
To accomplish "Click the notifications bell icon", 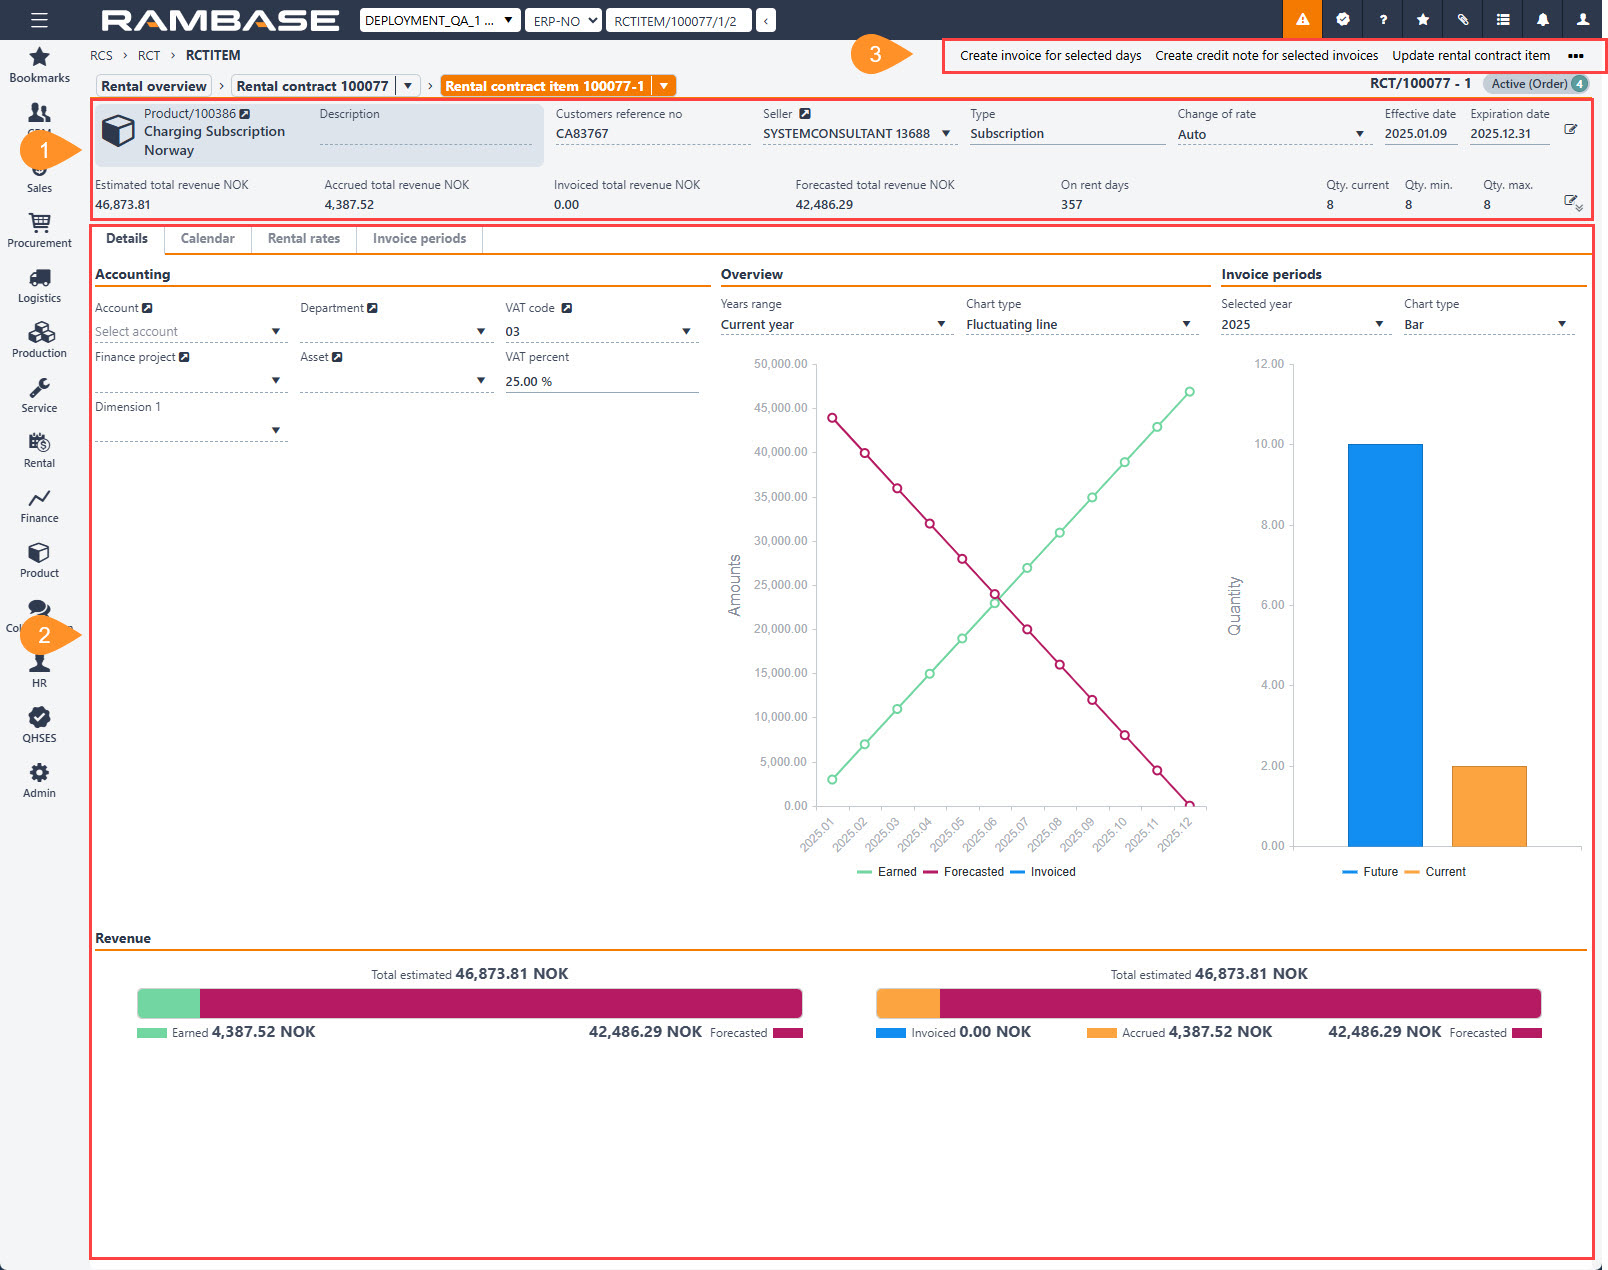I will [x=1542, y=20].
